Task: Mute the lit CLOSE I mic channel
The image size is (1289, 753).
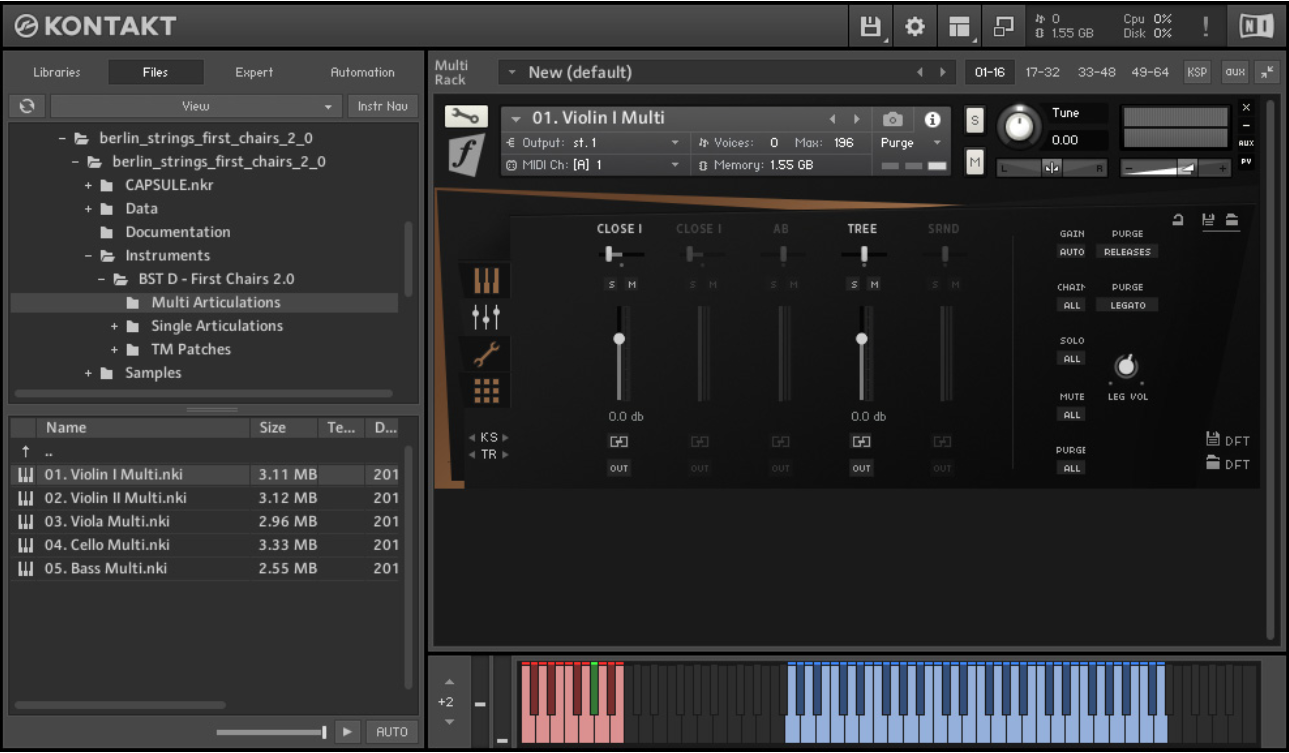Action: [631, 285]
